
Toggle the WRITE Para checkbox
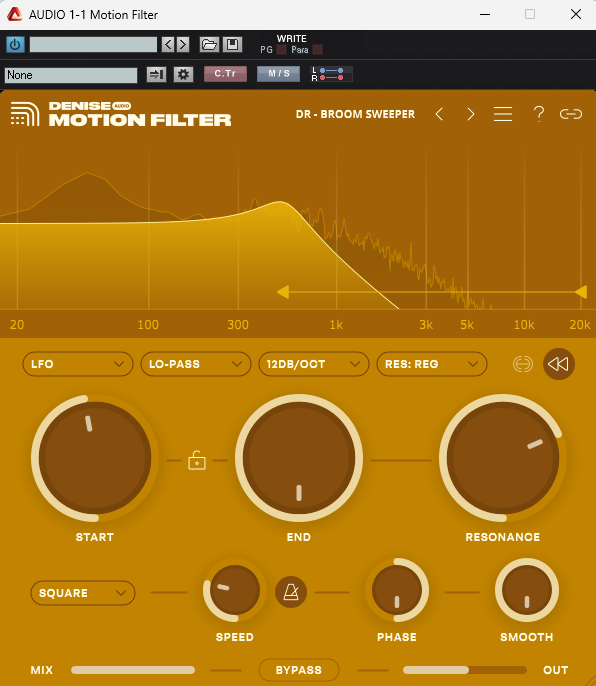[318, 50]
